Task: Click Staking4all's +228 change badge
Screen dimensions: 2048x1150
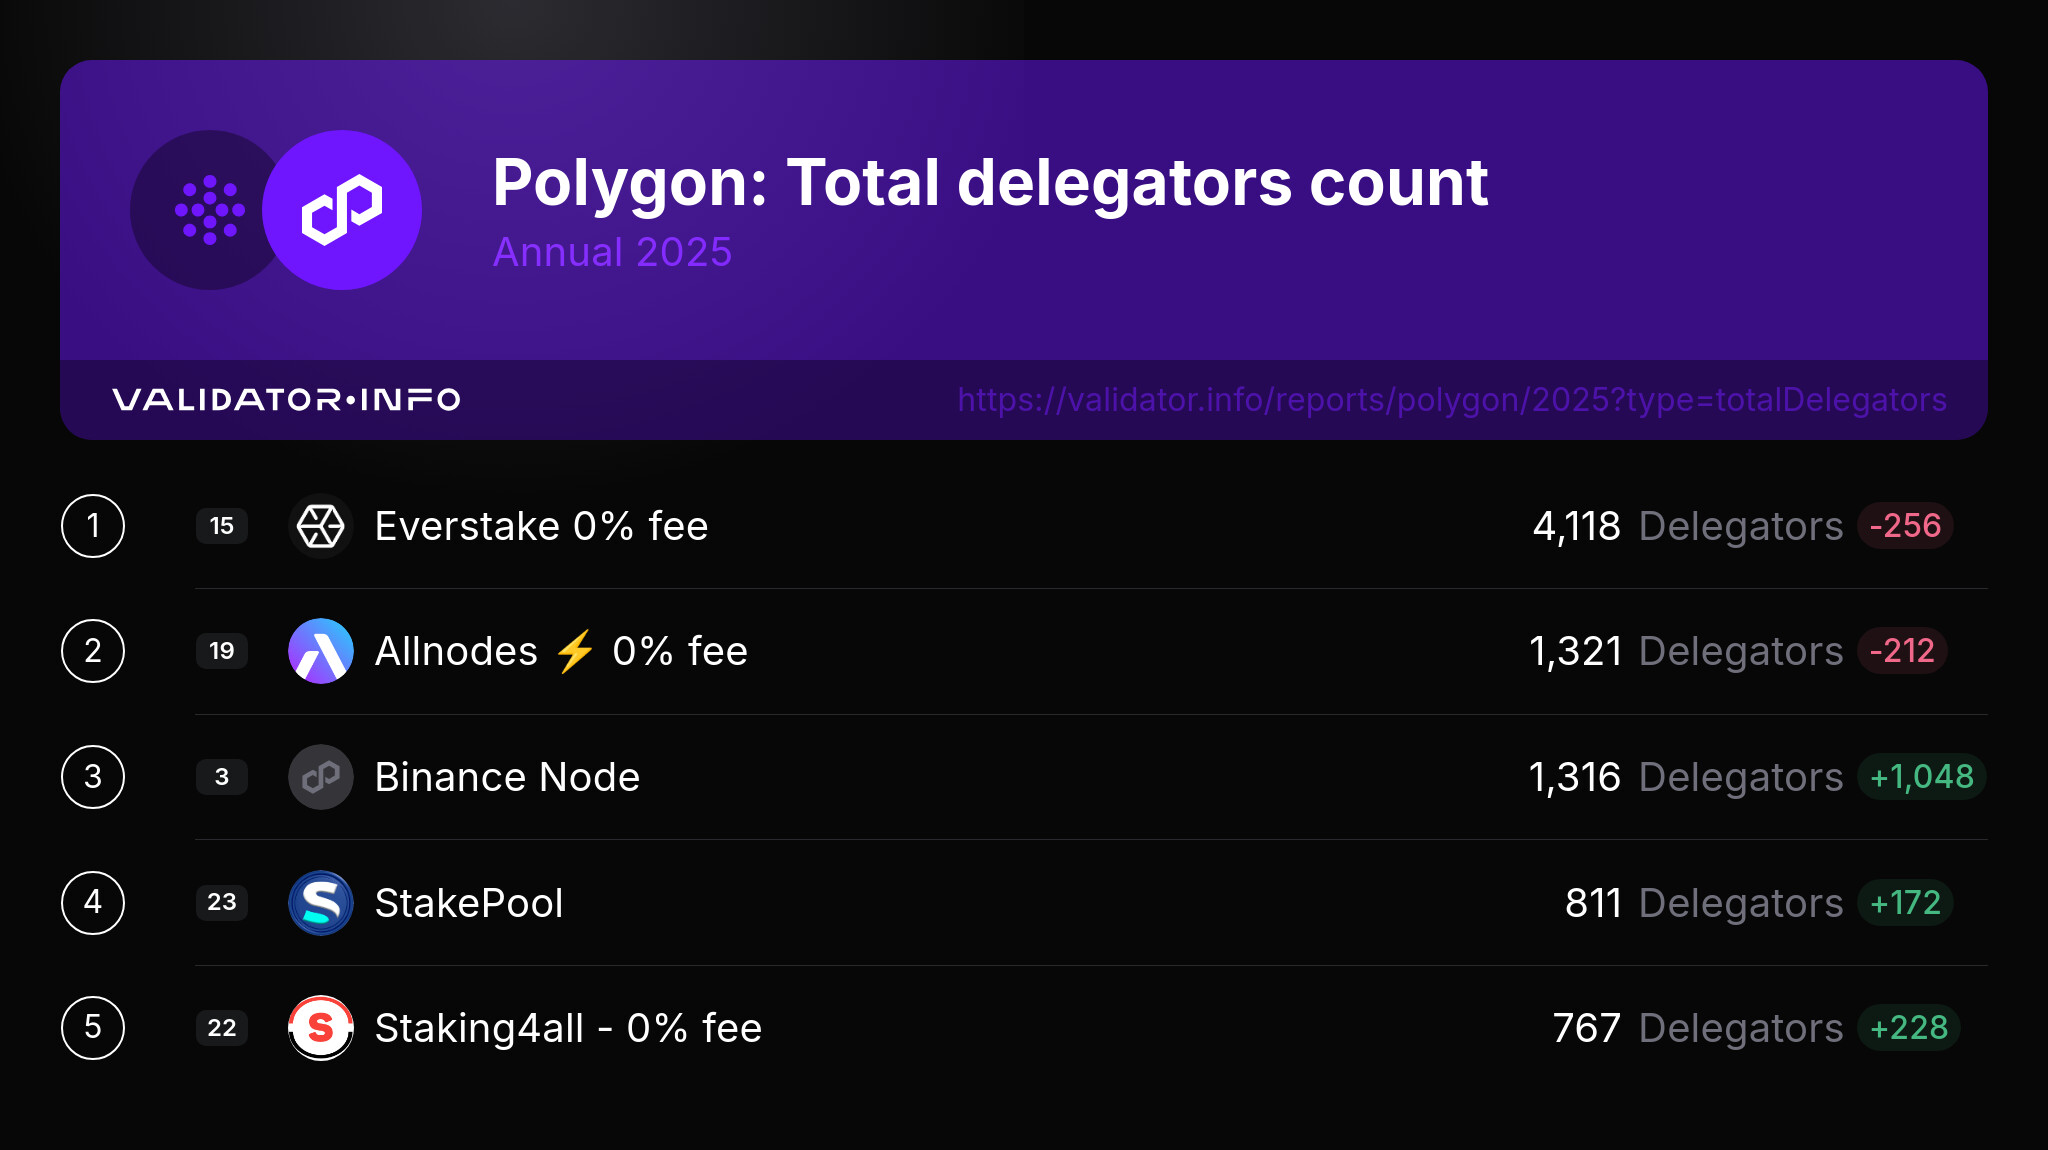Action: click(1908, 1028)
